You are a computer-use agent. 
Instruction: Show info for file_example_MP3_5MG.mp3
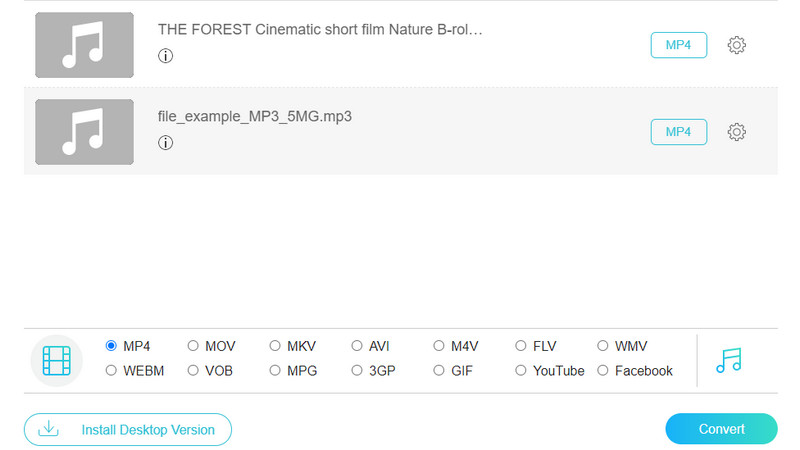click(x=166, y=143)
